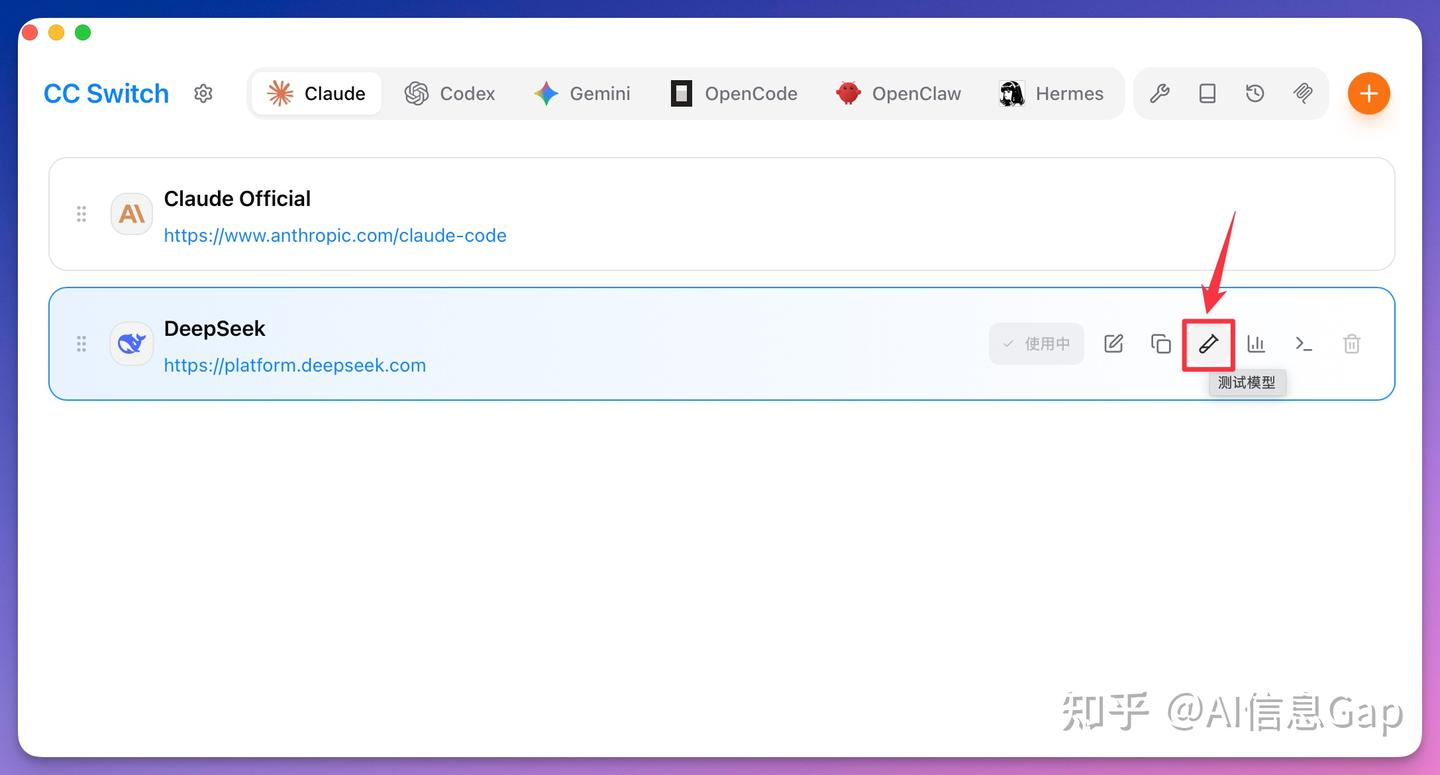Delete the DeepSeek provider
This screenshot has width=1440, height=775.
point(1352,344)
